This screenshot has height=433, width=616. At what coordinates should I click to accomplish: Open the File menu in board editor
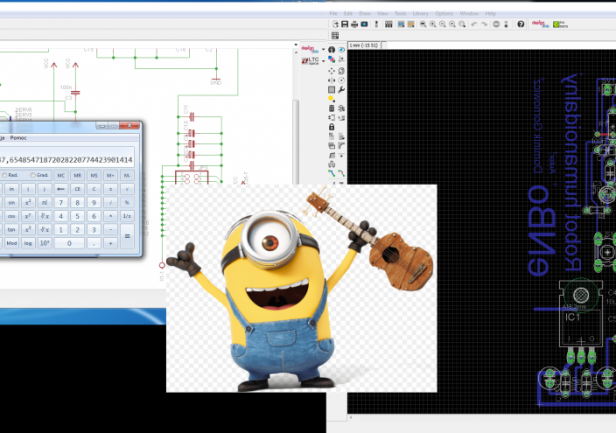tap(335, 12)
